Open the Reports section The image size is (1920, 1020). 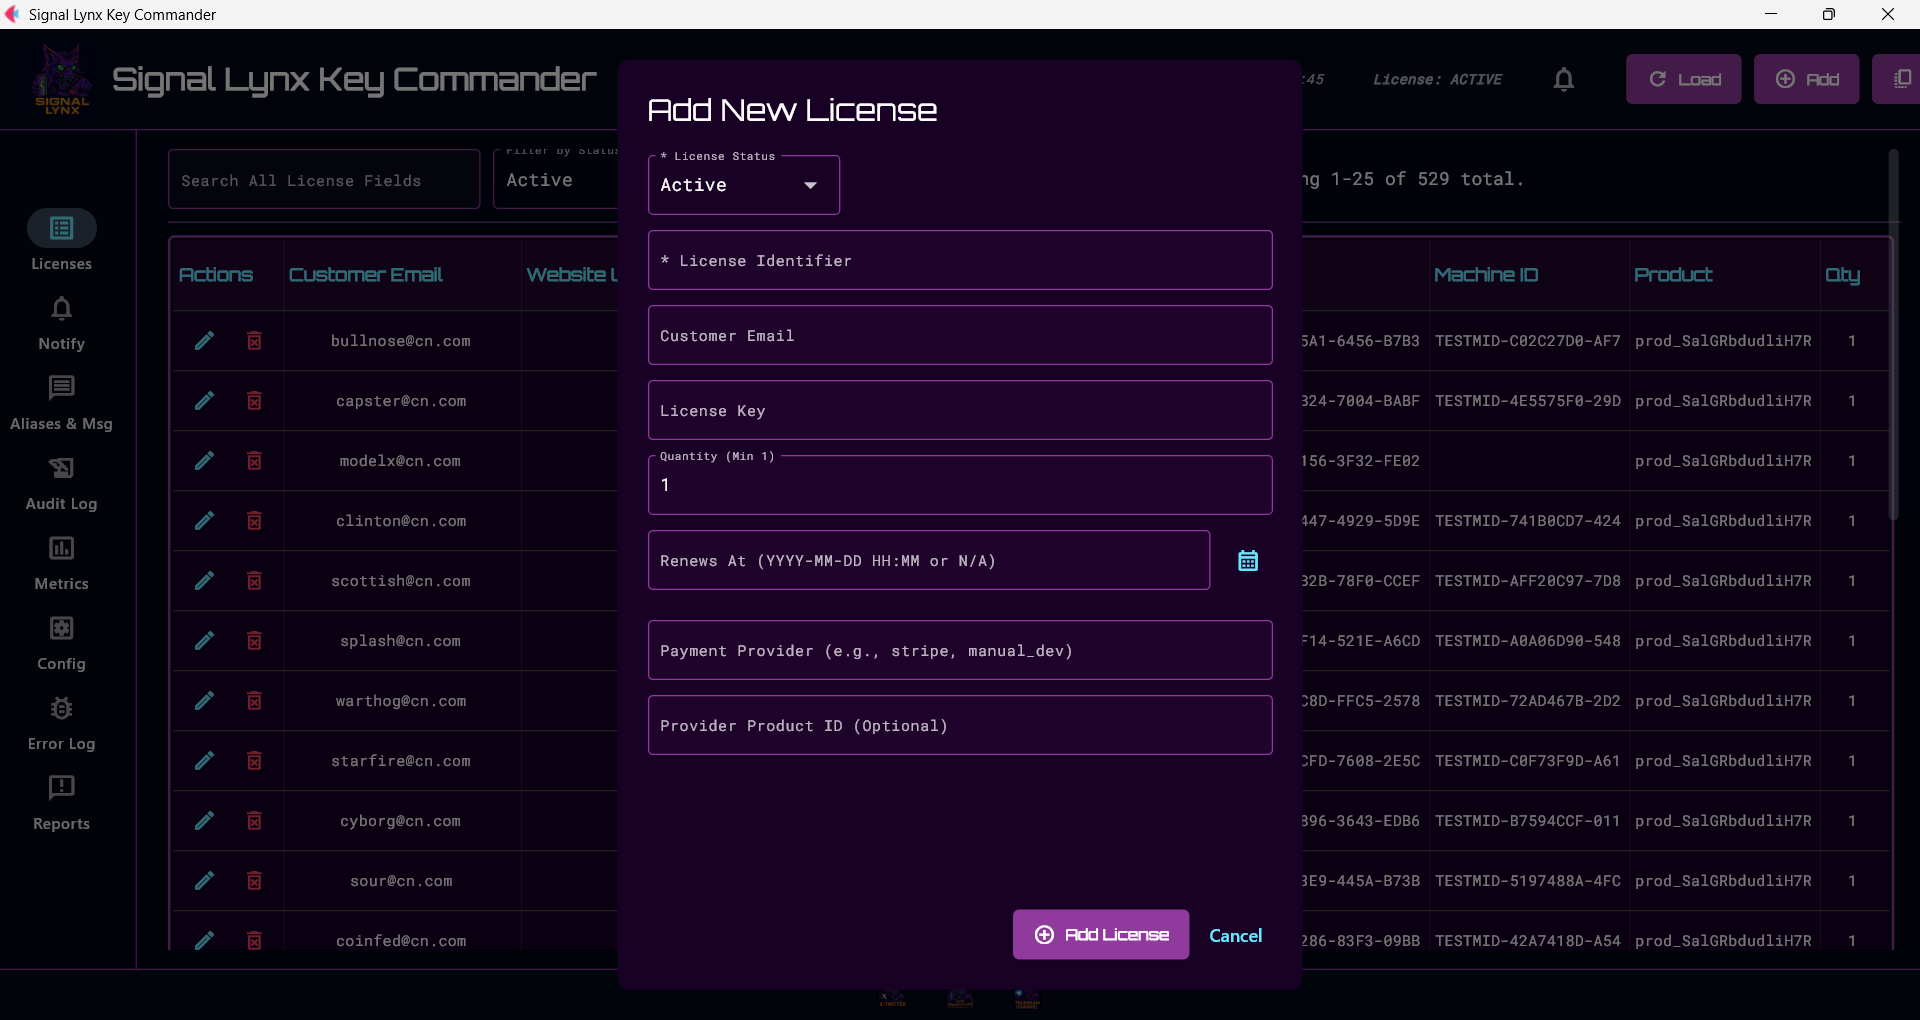(x=61, y=803)
